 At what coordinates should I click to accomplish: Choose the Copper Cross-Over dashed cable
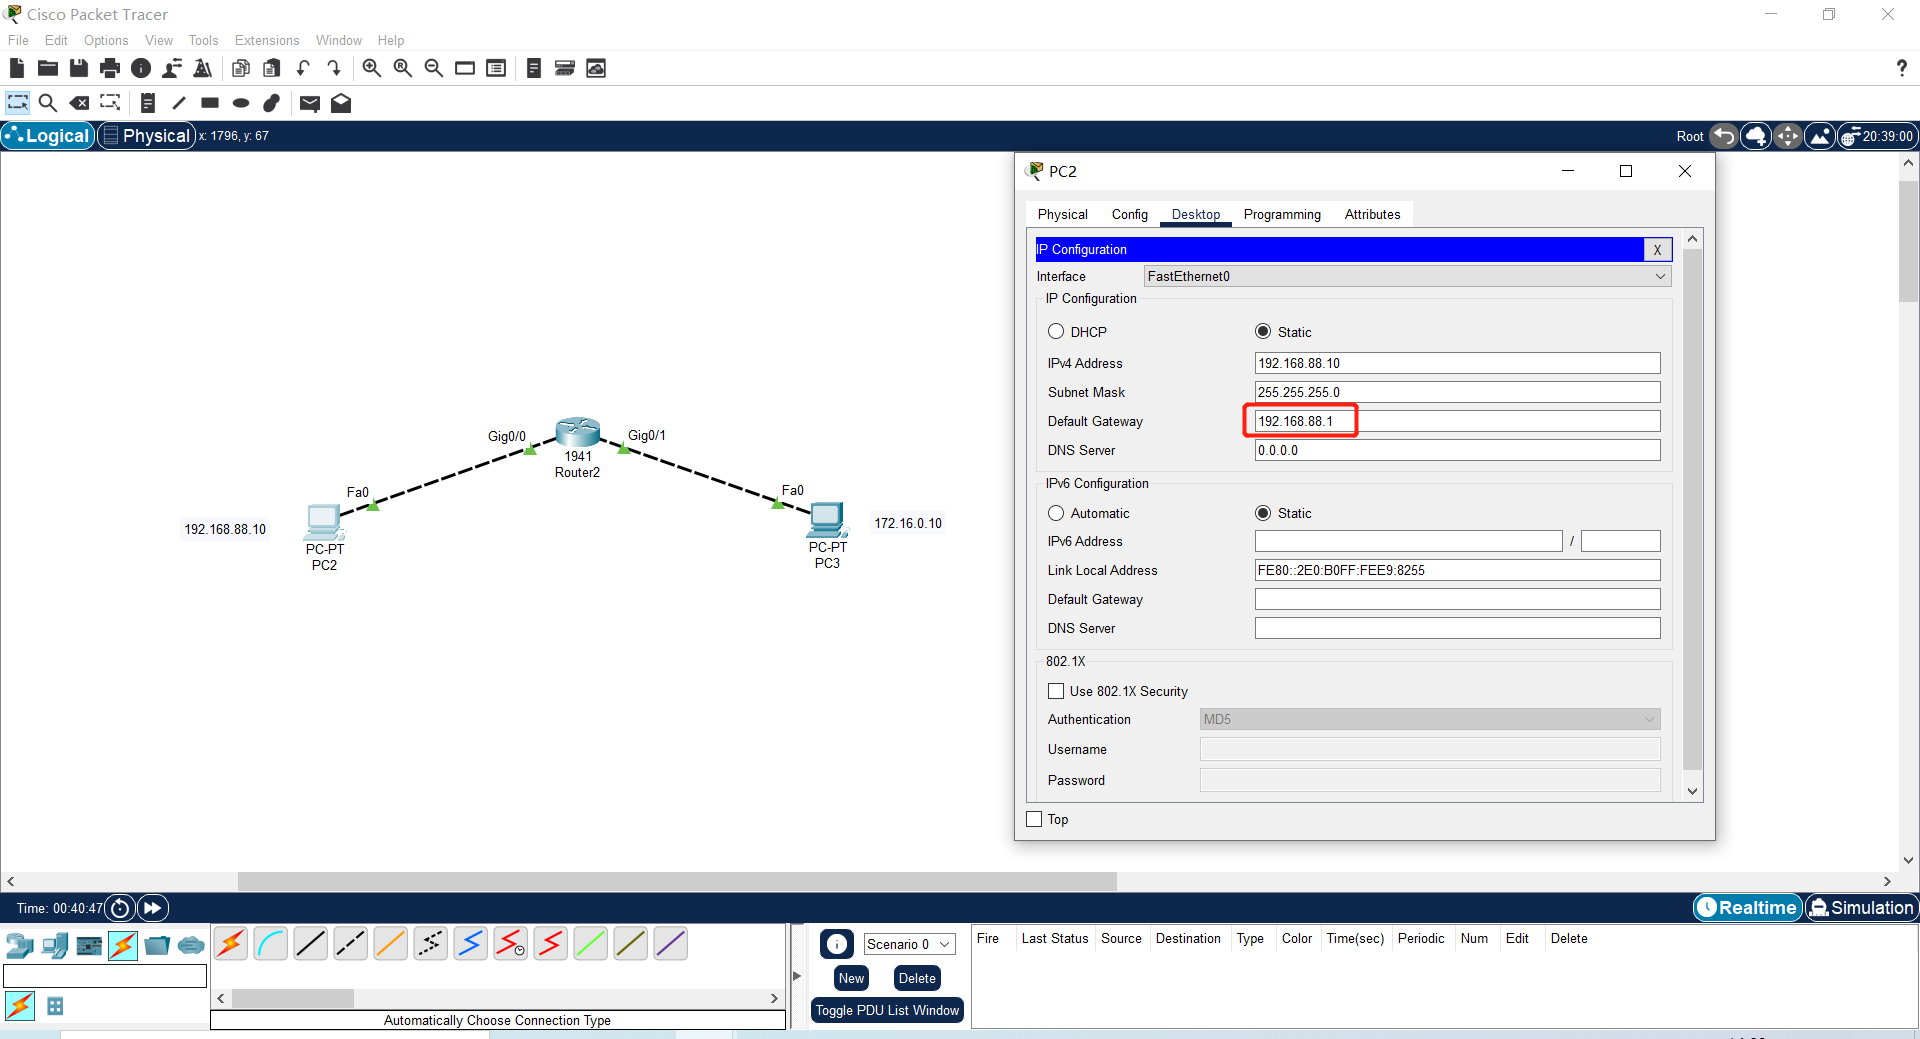click(x=351, y=943)
